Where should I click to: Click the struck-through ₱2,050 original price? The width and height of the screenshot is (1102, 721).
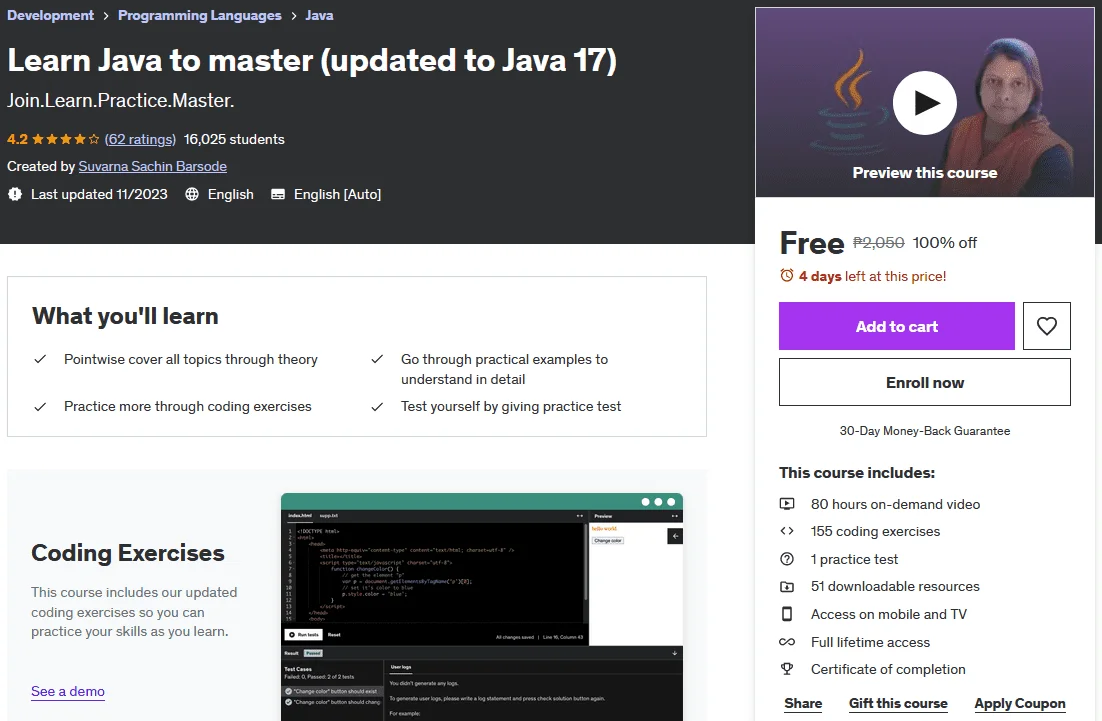tap(879, 242)
